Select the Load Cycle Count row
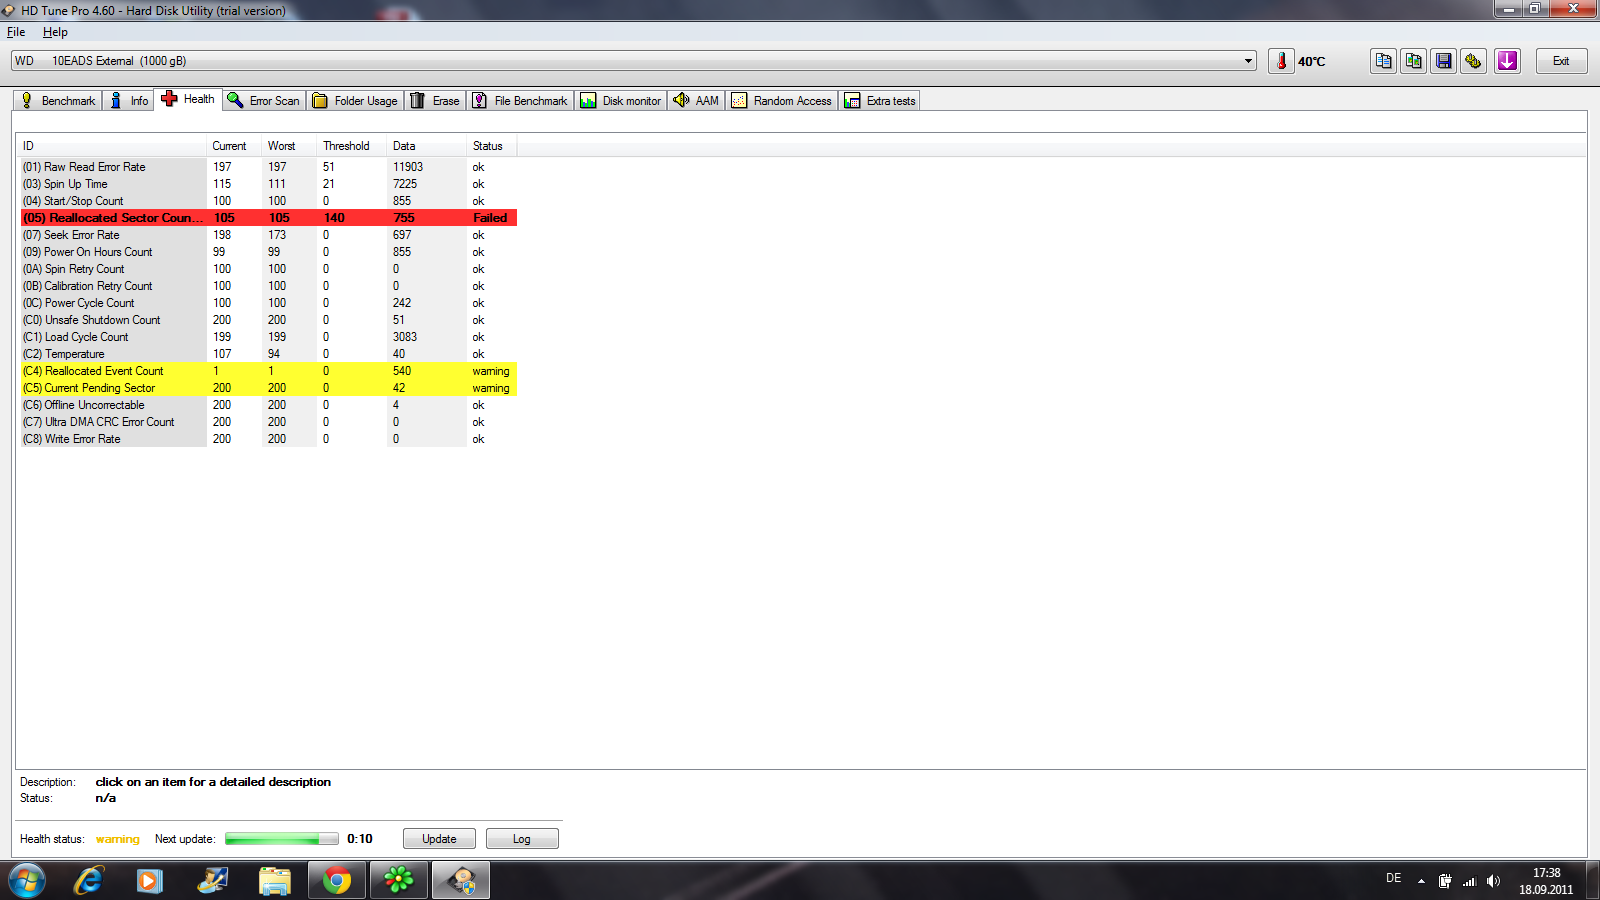This screenshot has height=900, width=1600. pyautogui.click(x=268, y=337)
